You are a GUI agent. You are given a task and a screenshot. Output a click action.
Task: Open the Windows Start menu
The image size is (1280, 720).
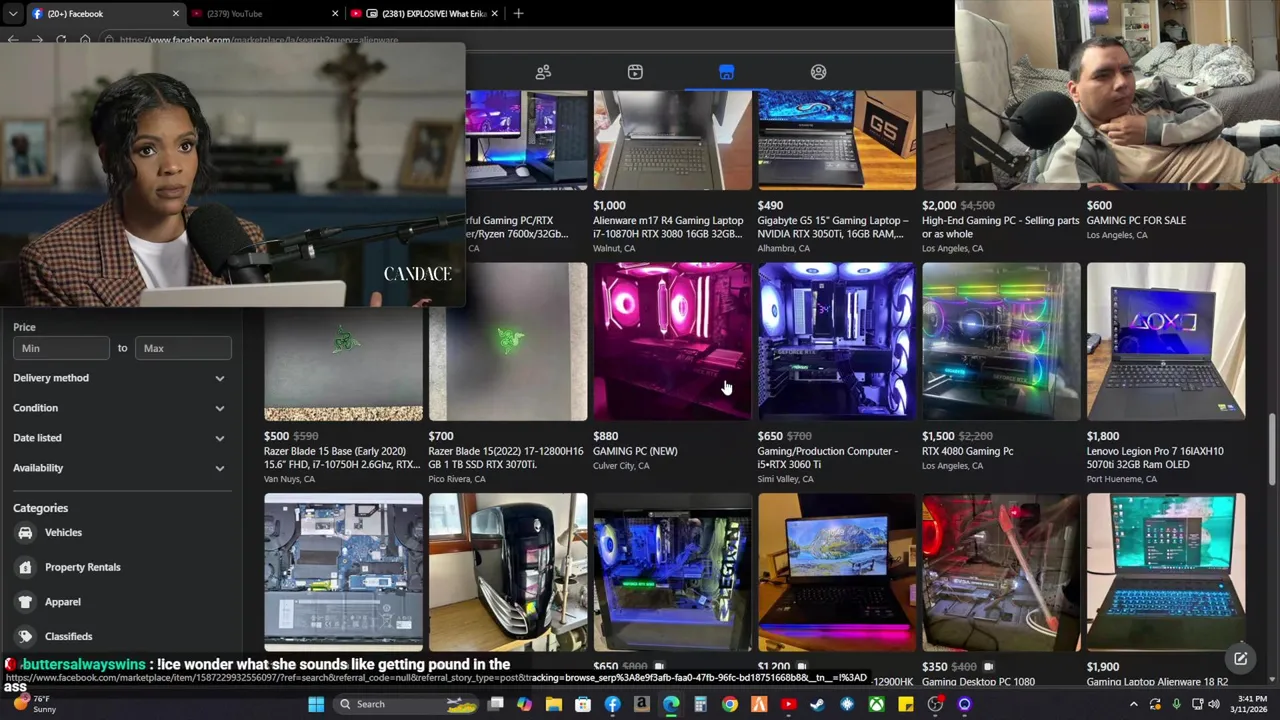click(x=316, y=704)
